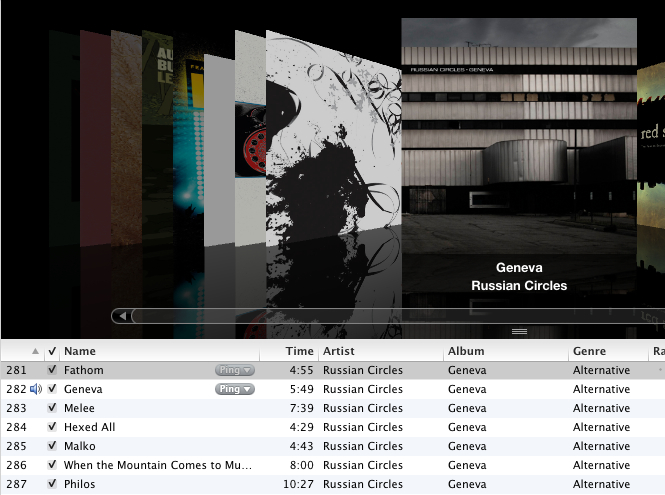Click the speaker now-playing icon beside Geneva
The image size is (665, 495).
tap(36, 389)
